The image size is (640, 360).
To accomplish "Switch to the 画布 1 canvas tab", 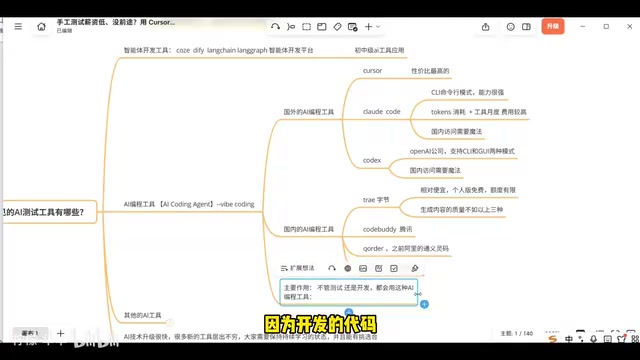I will [30, 333].
